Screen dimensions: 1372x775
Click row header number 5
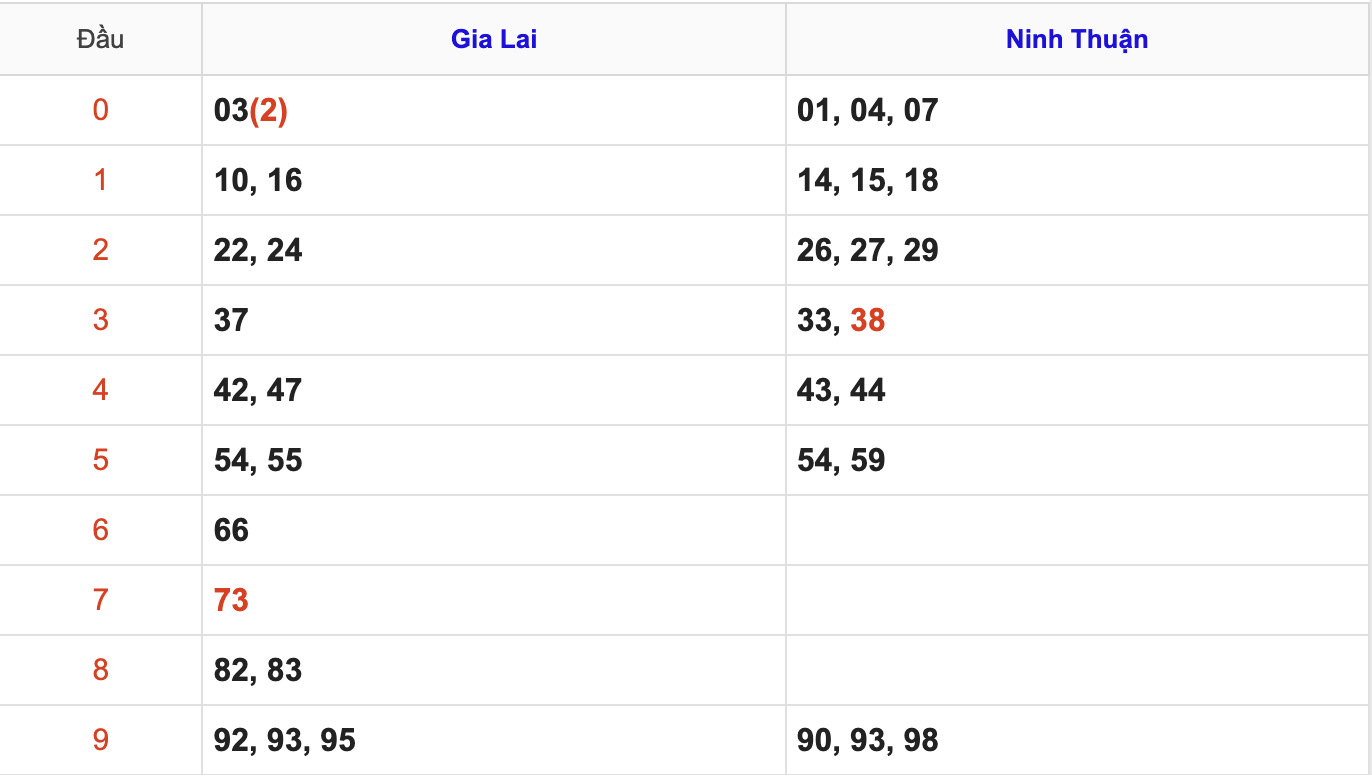(100, 460)
